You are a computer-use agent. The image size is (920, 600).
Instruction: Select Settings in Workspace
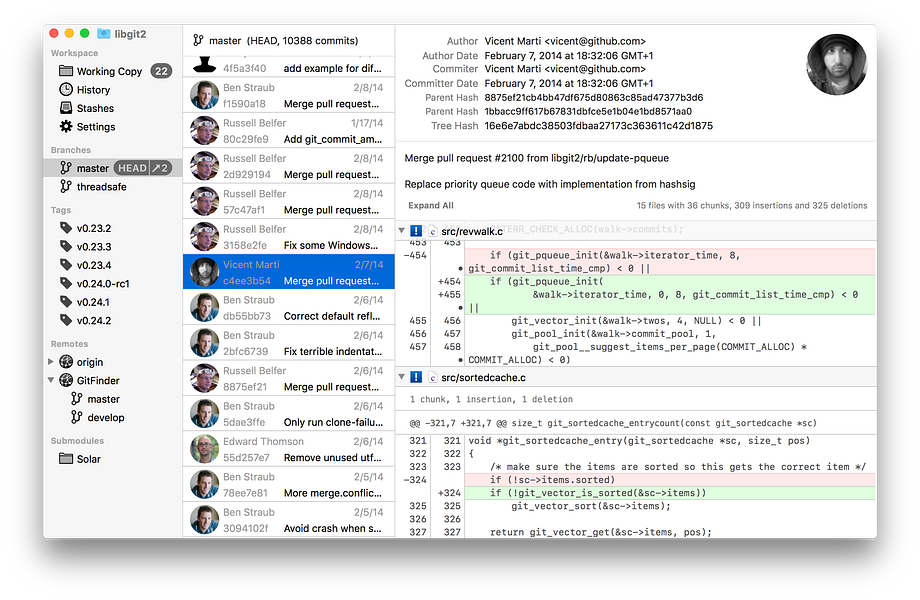pos(113,127)
